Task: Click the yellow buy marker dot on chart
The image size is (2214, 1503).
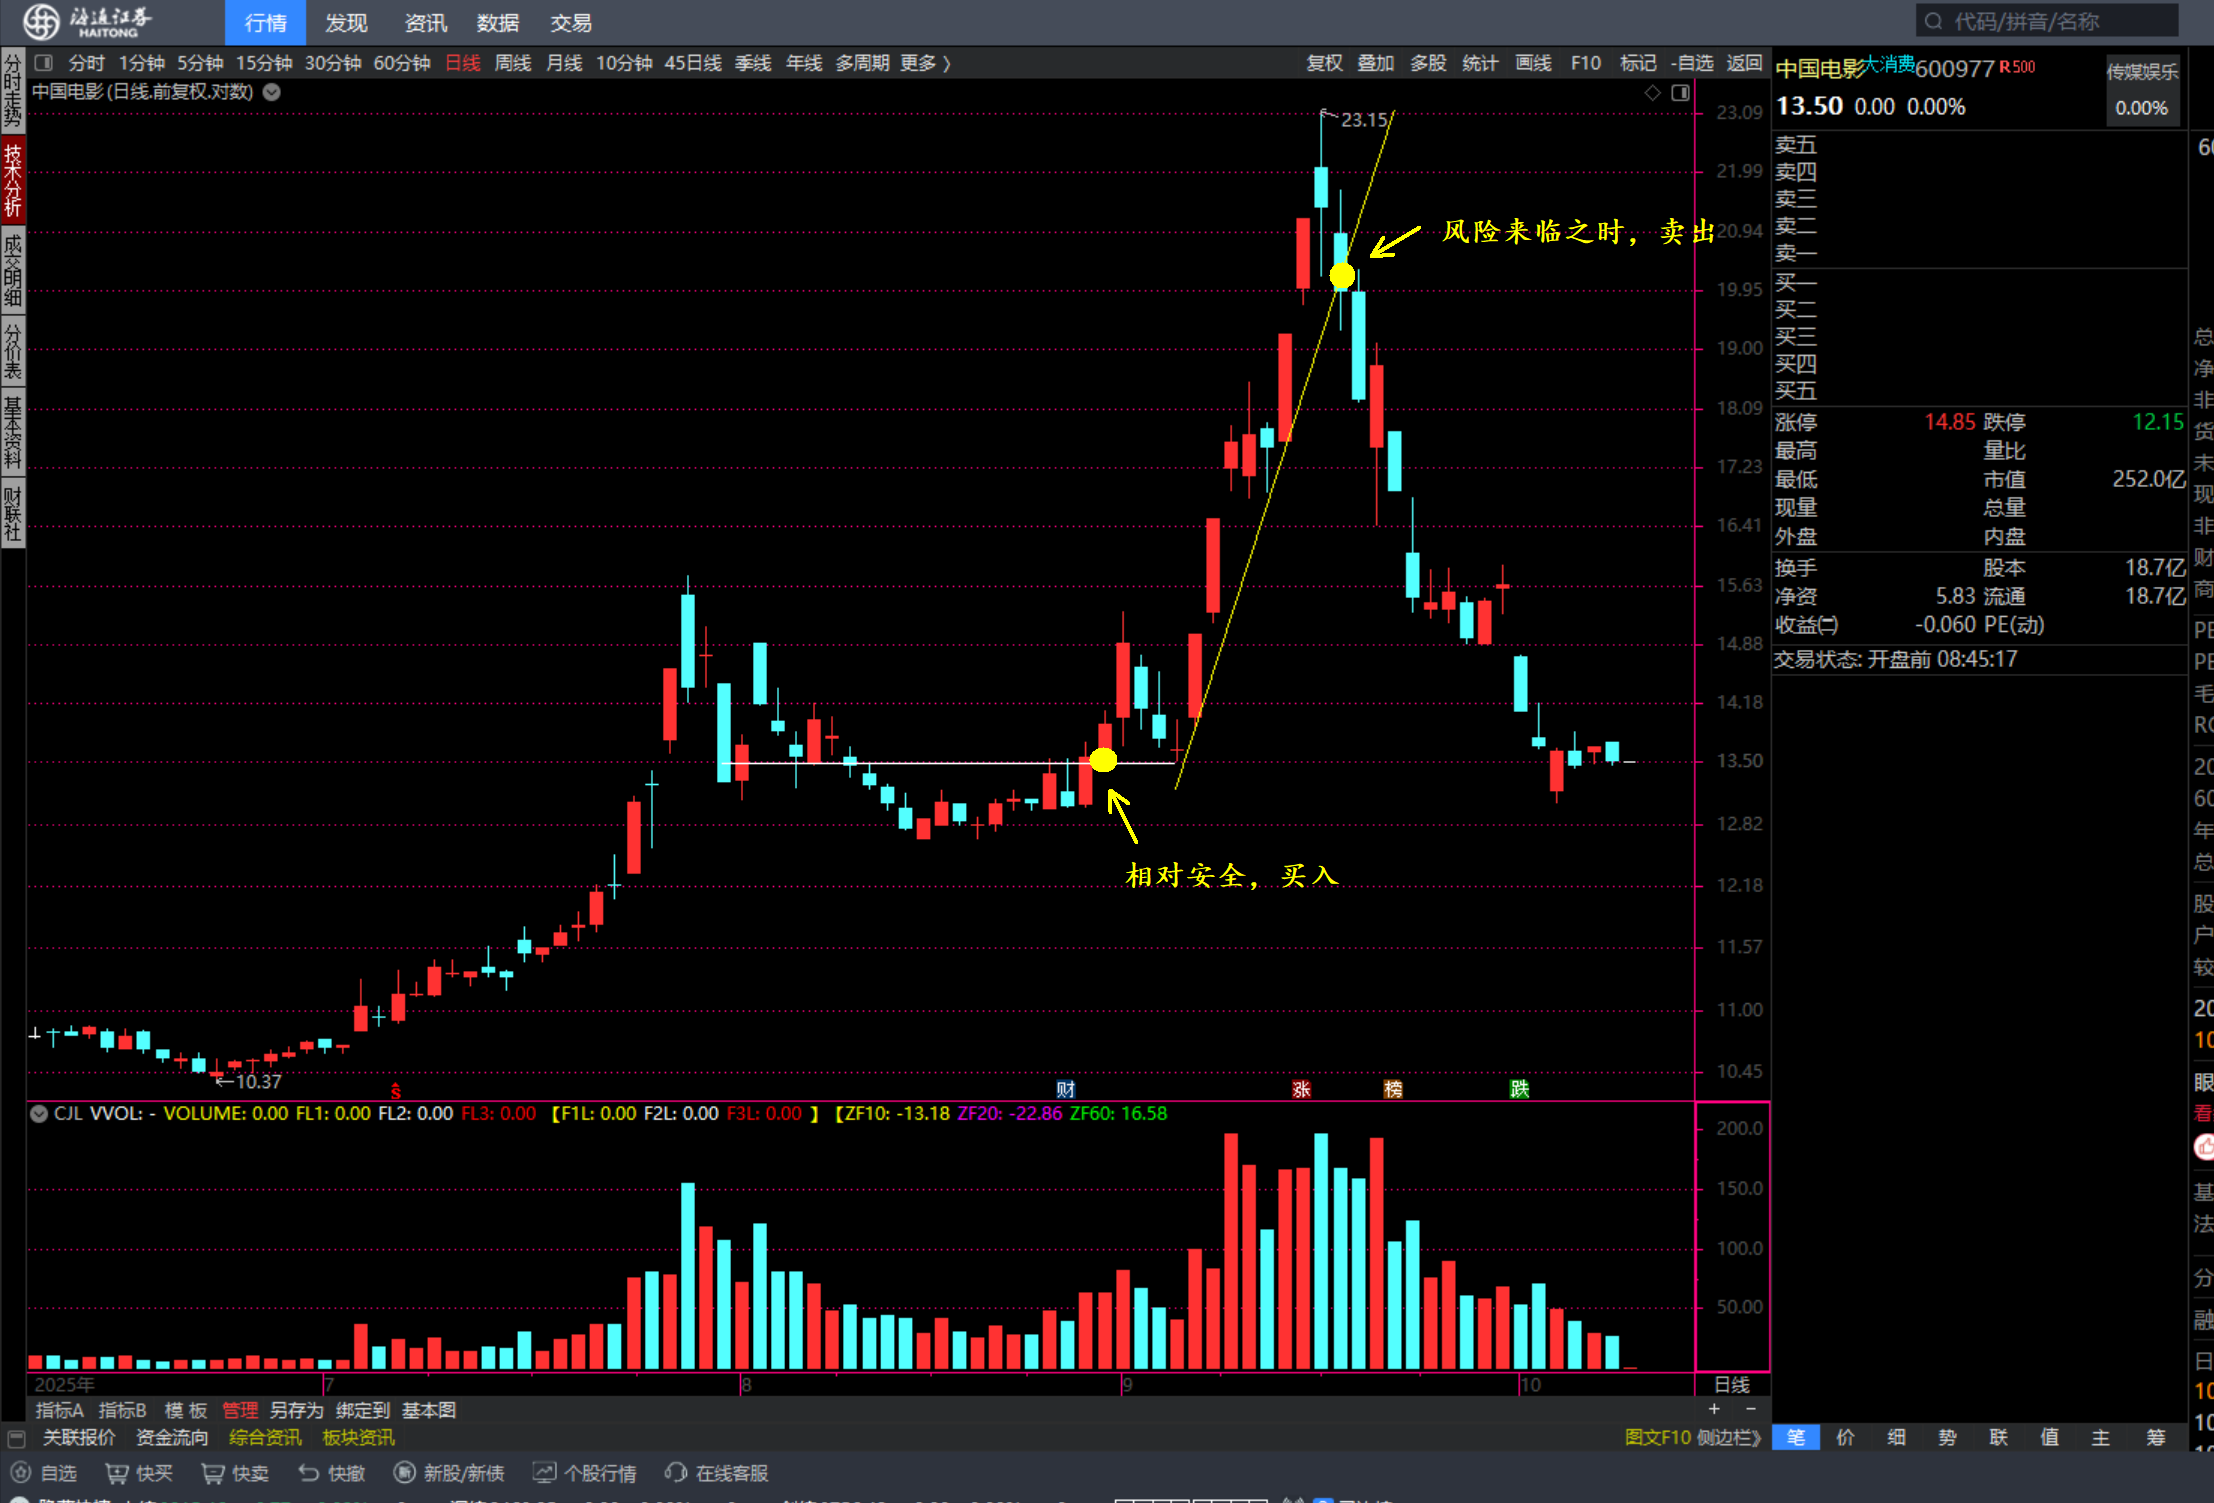Action: click(x=1103, y=760)
